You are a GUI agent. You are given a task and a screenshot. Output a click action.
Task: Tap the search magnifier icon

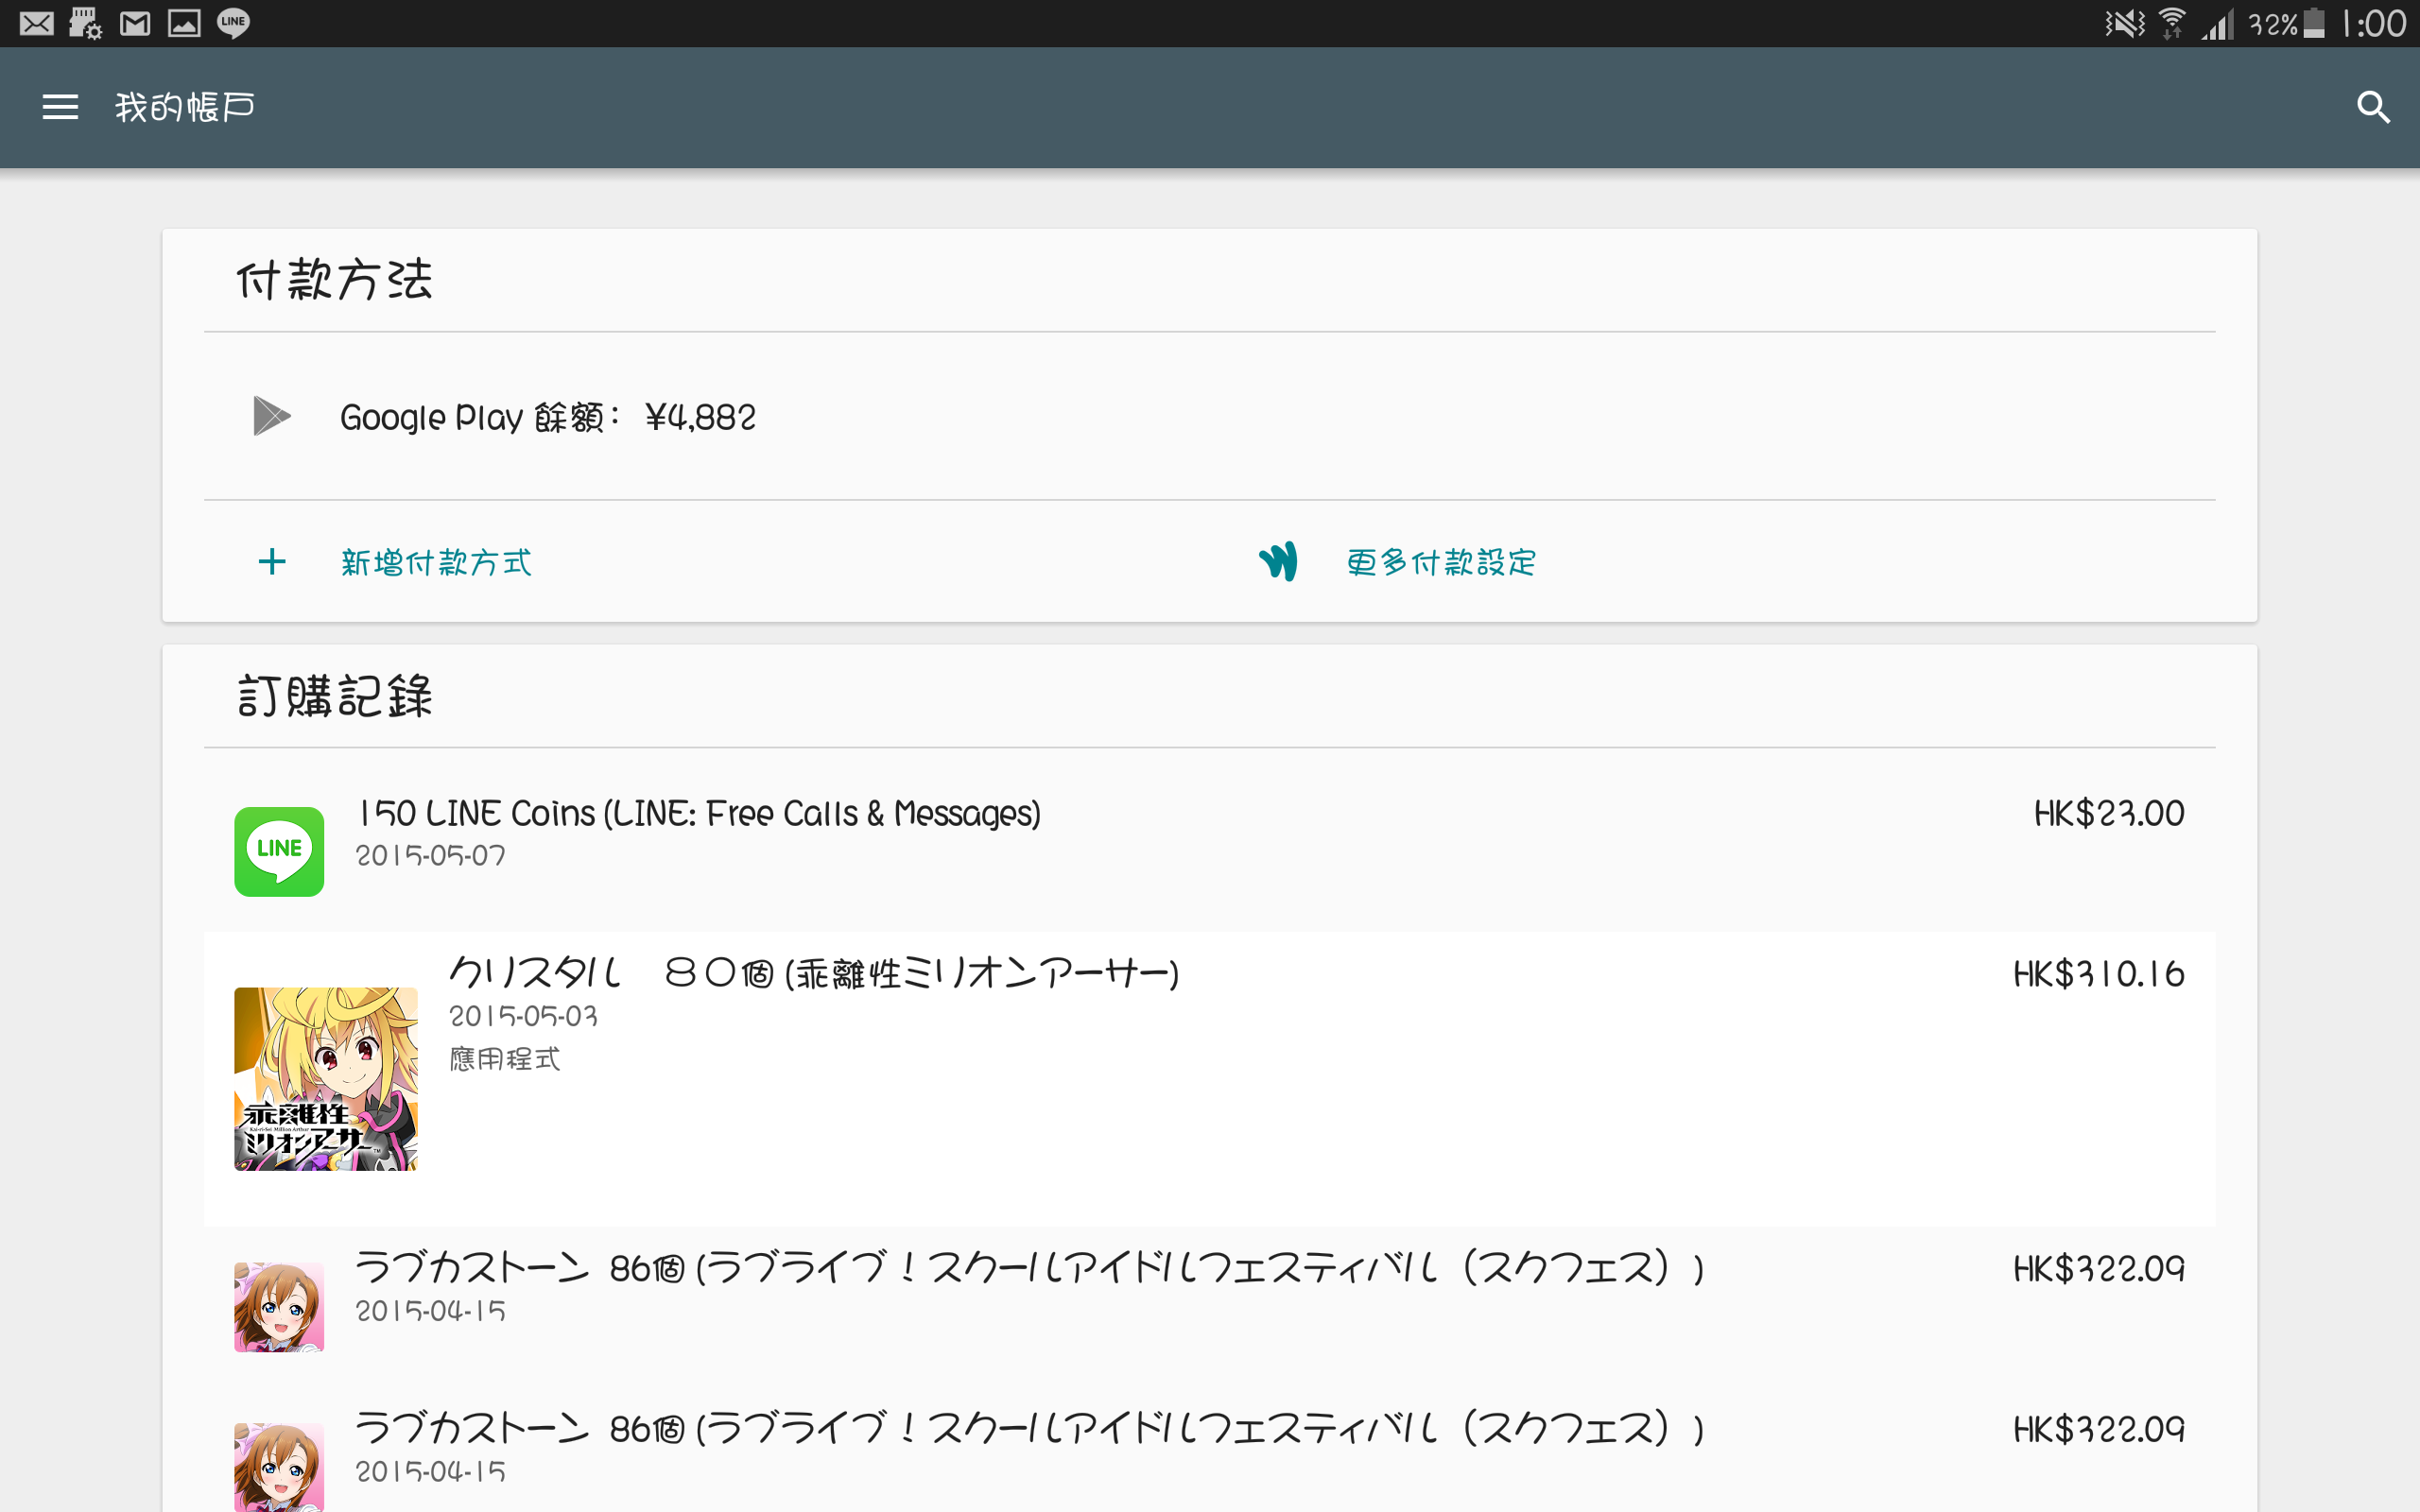click(2373, 107)
